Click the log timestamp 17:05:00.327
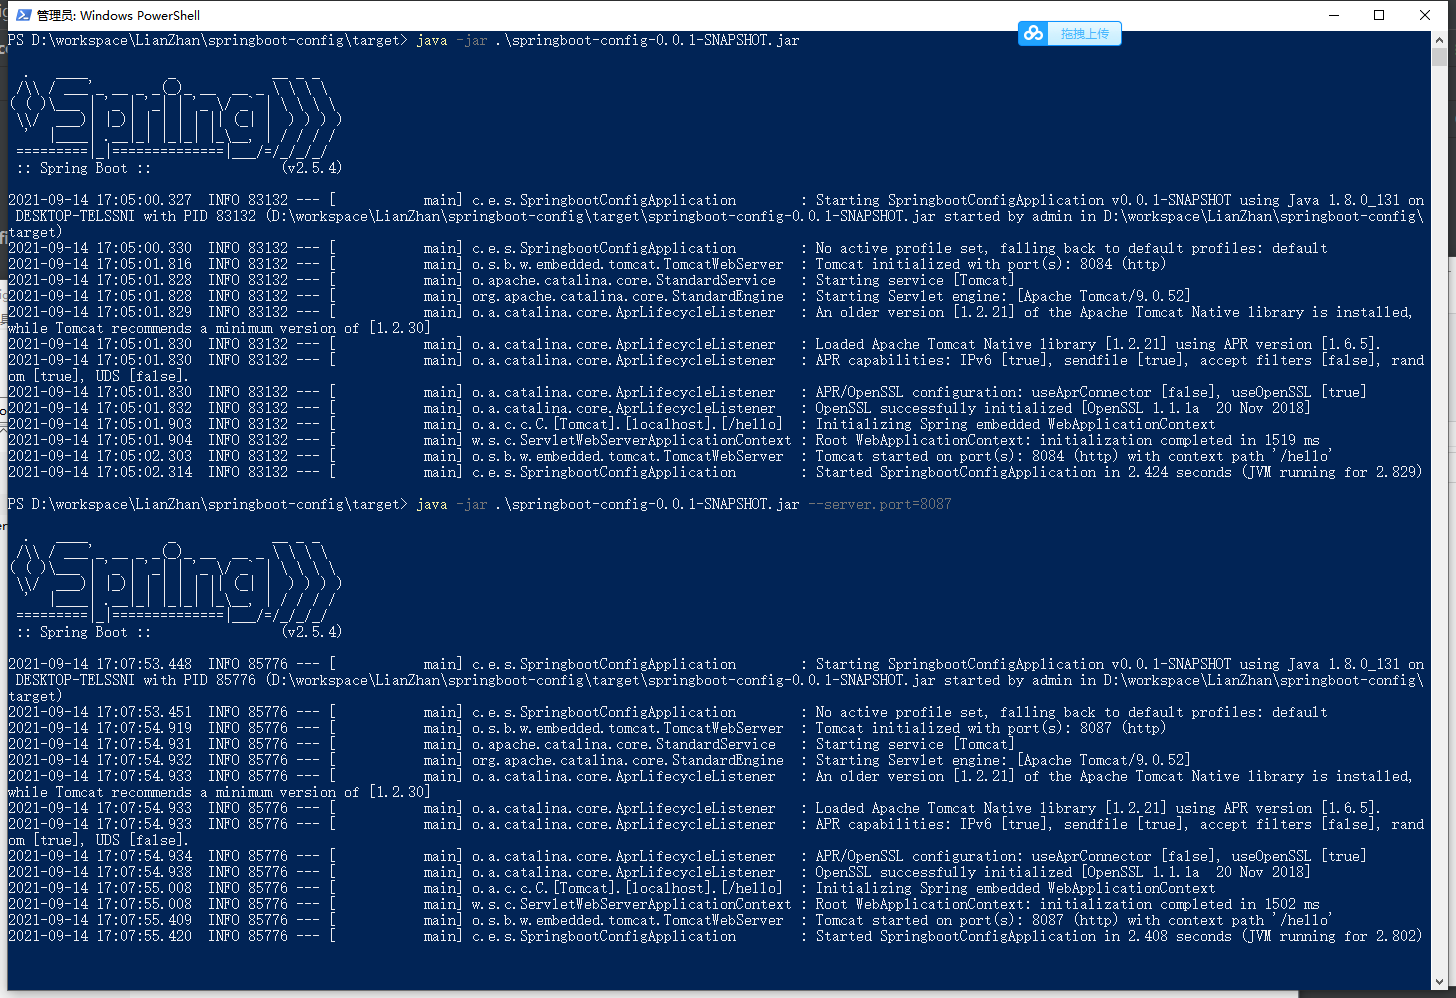 pos(144,200)
